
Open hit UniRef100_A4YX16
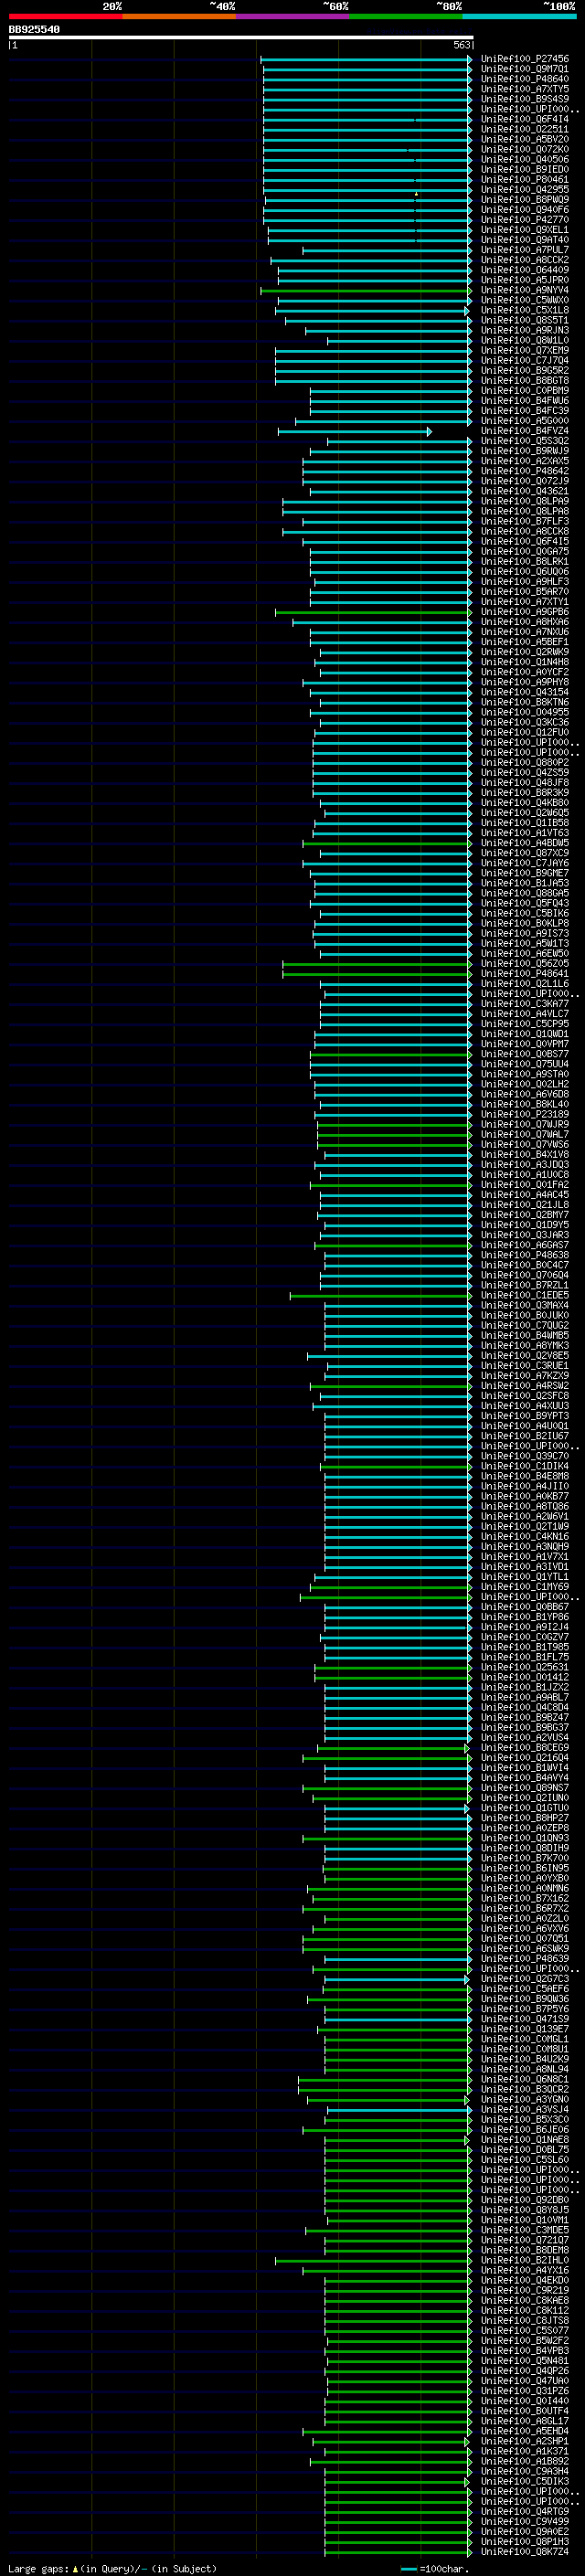click(x=525, y=2270)
